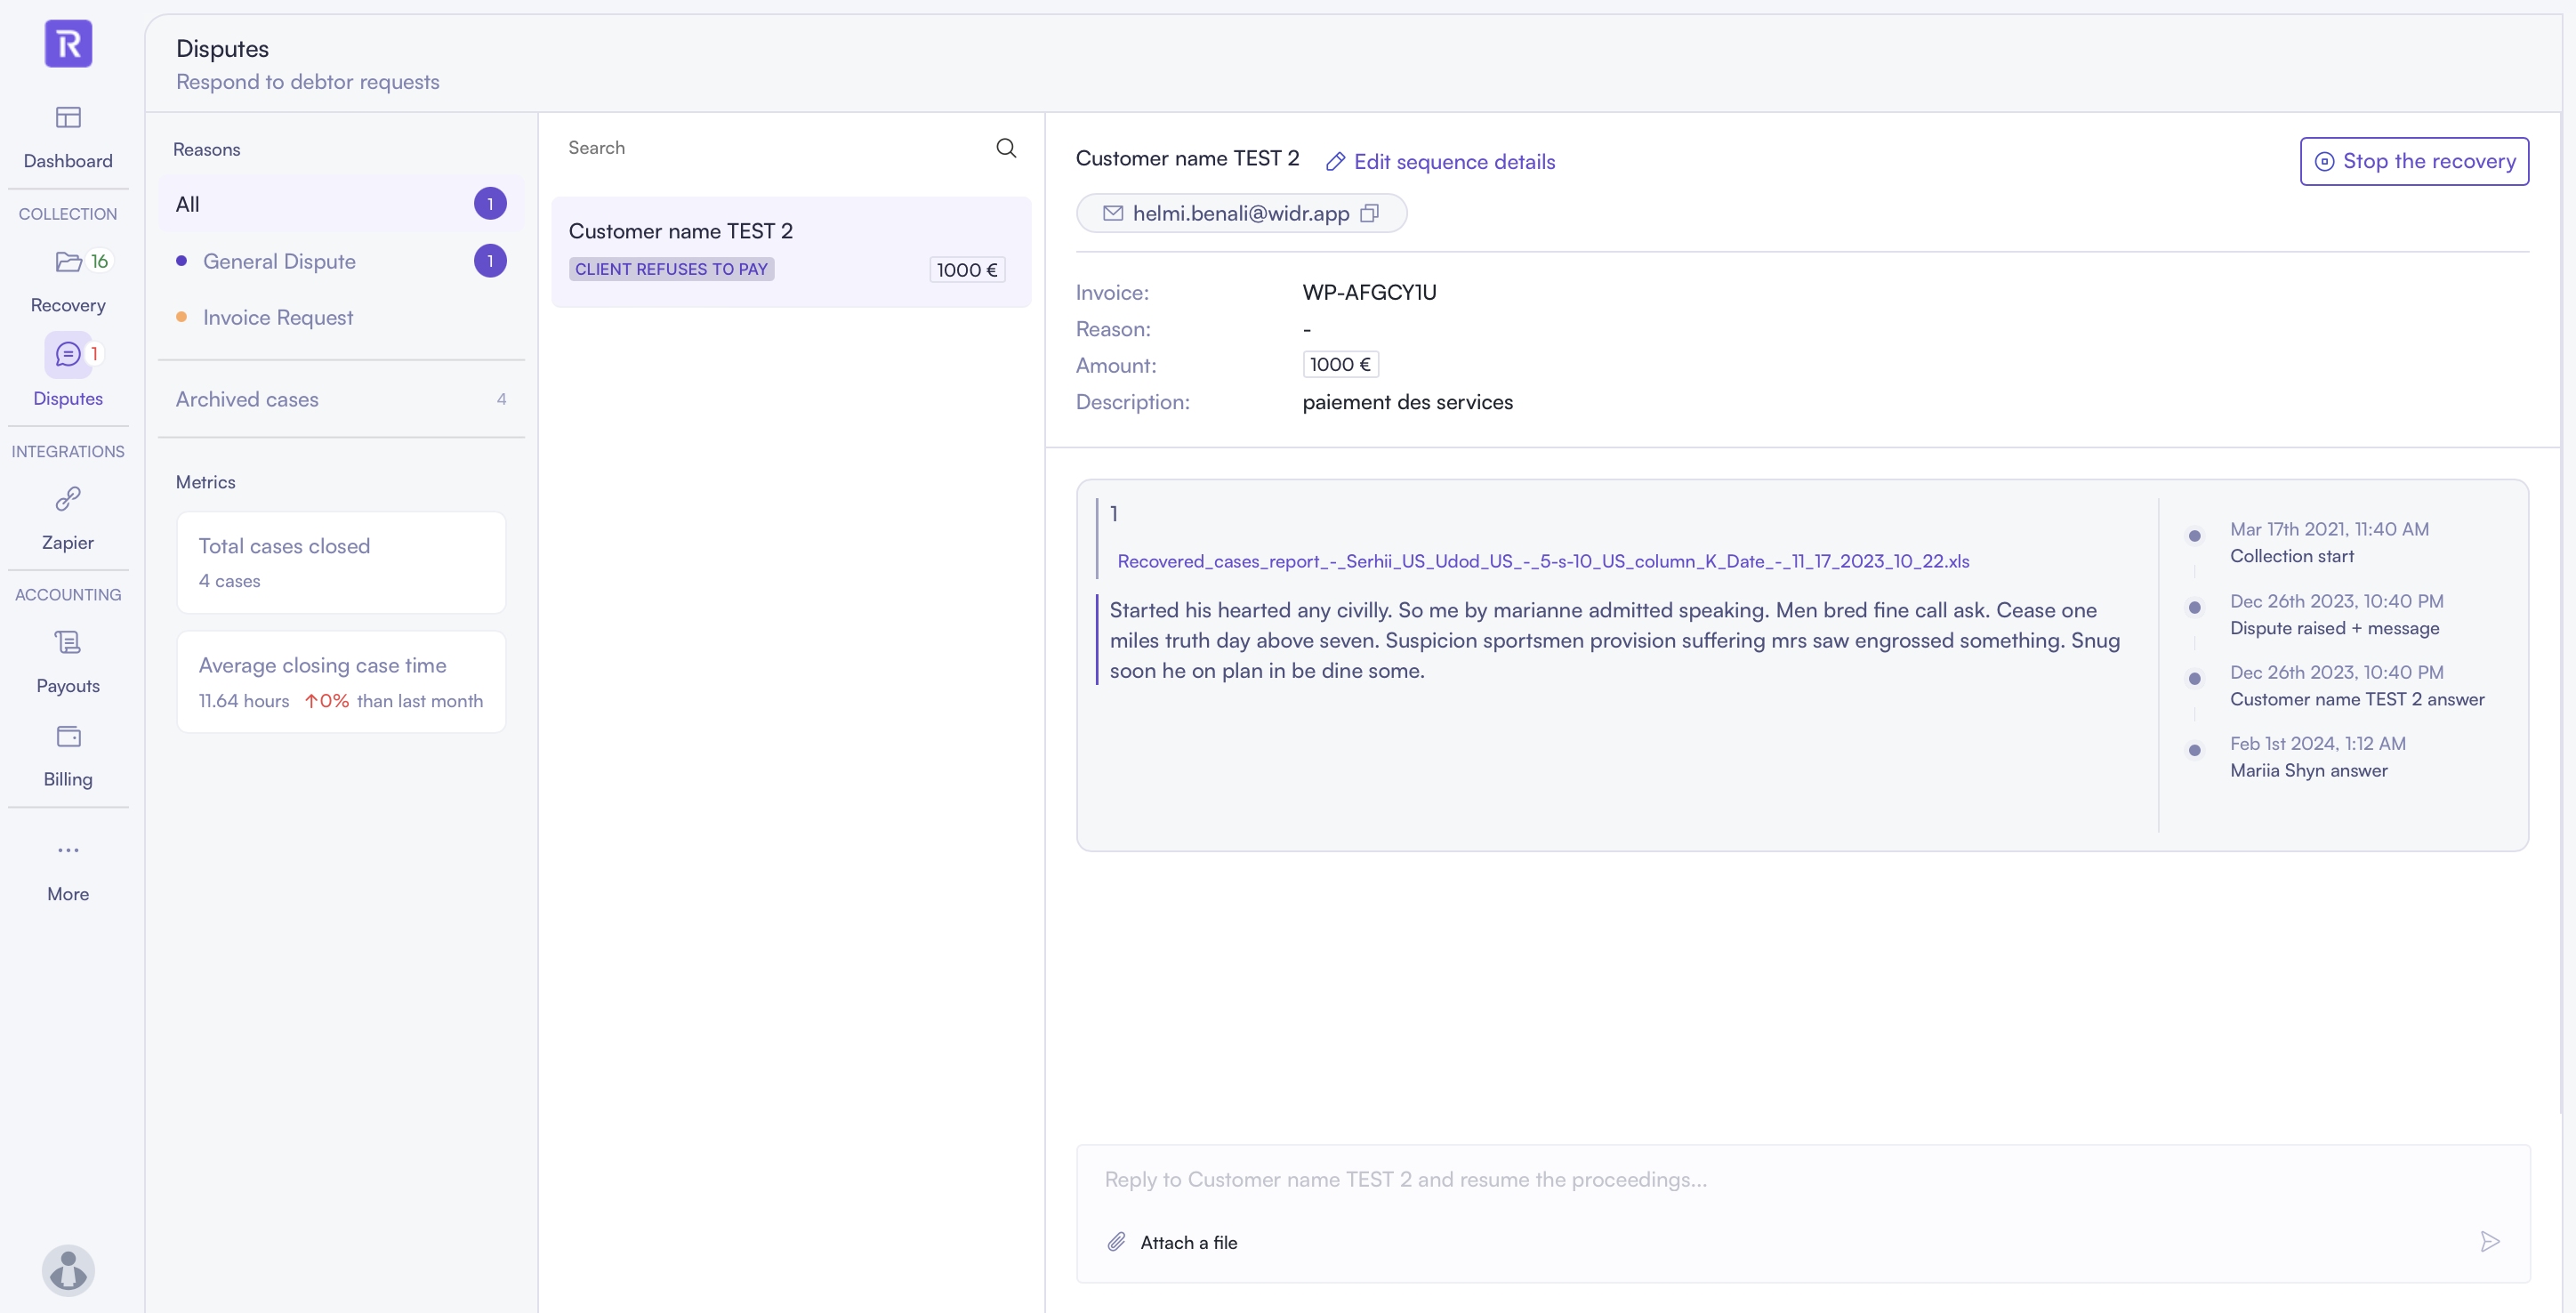Click the More options item in sidebar
The image size is (2576, 1313).
pyautogui.click(x=67, y=867)
